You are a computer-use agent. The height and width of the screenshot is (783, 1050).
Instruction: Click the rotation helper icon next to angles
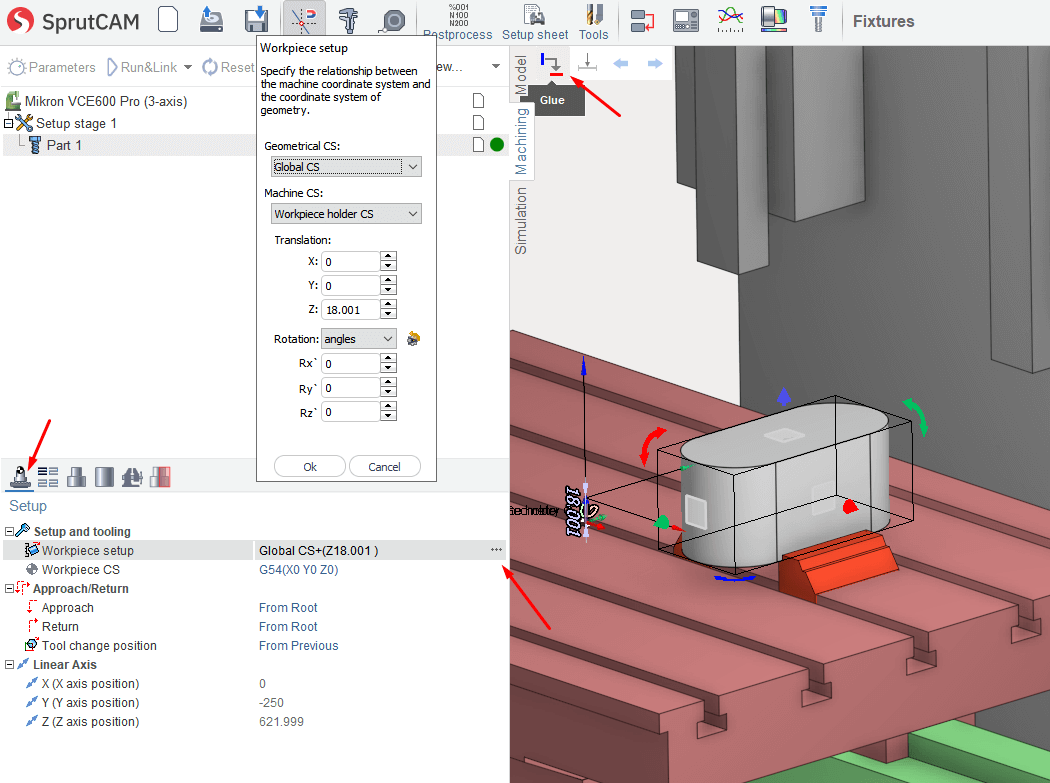click(x=413, y=339)
